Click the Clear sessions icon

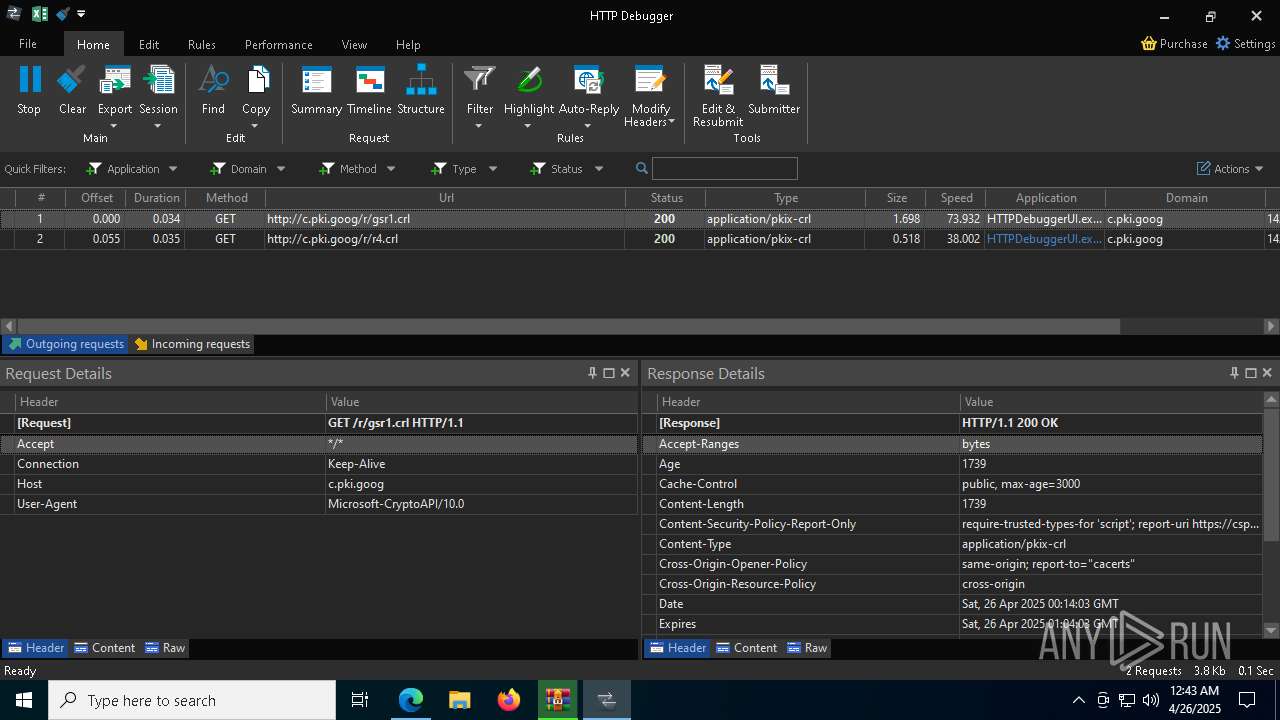(x=72, y=80)
